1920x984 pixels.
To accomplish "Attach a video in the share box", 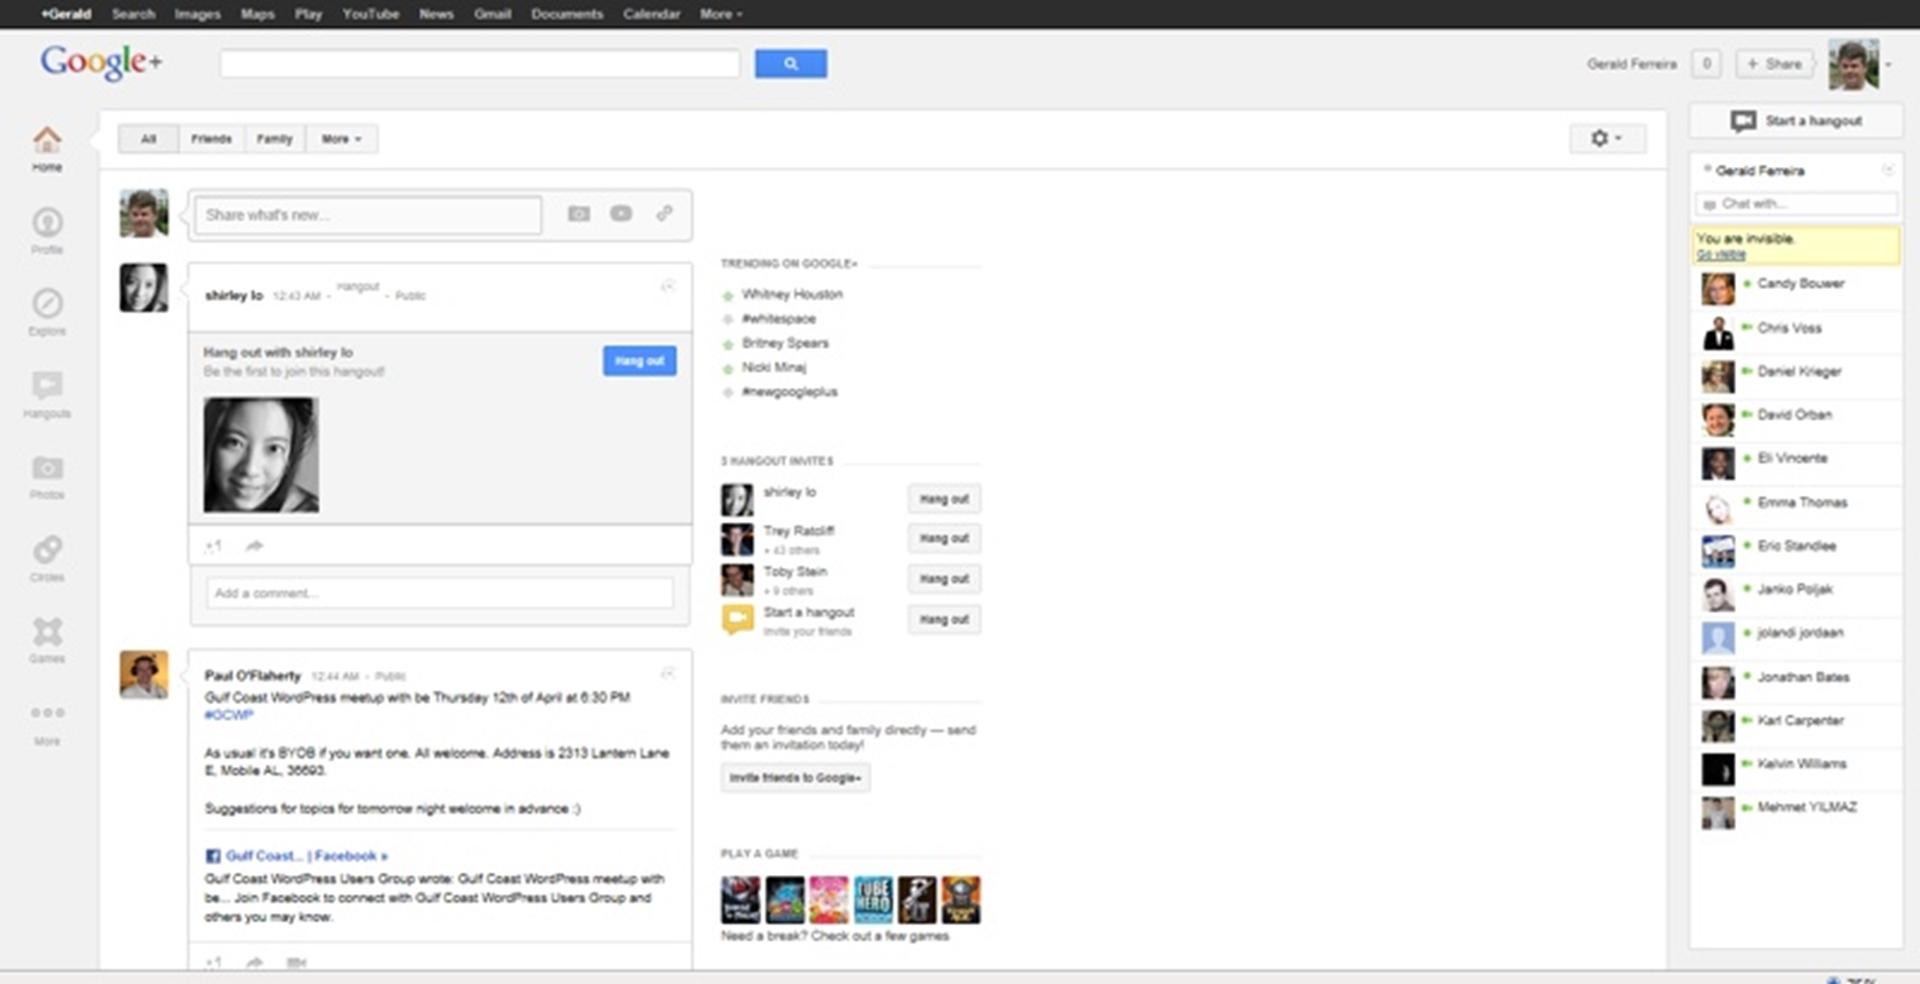I will tap(621, 214).
